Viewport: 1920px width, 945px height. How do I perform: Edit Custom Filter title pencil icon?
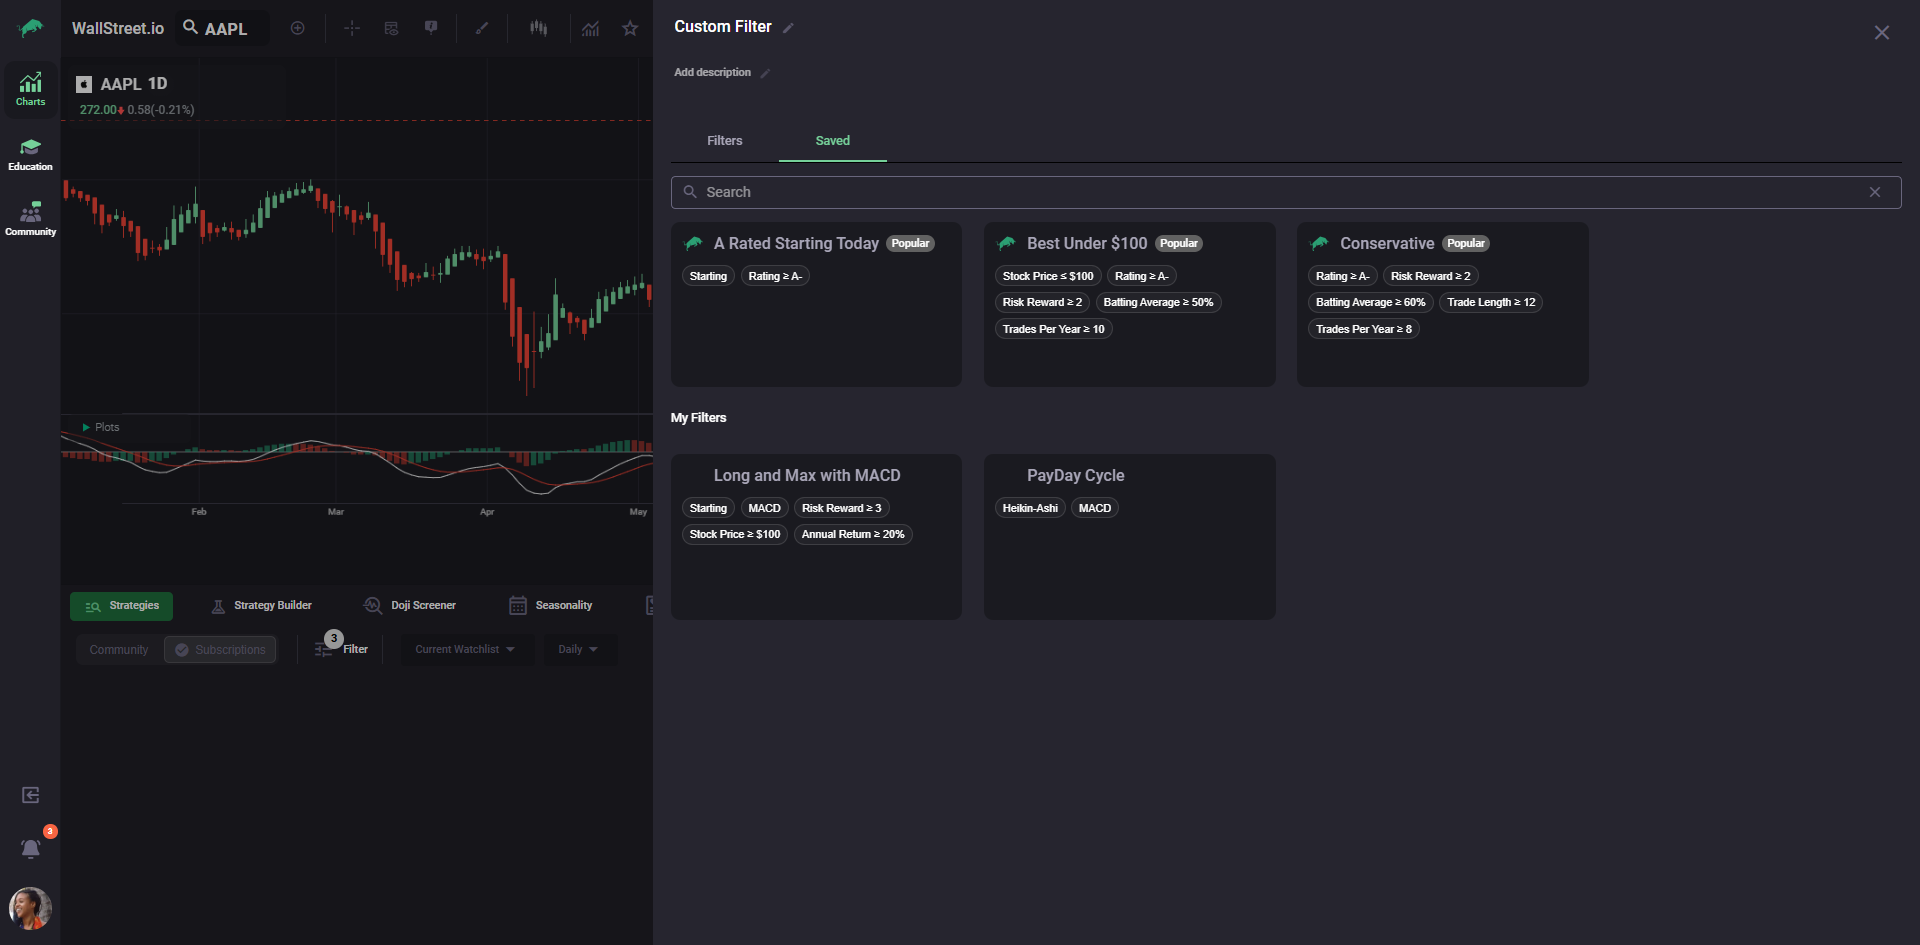pos(788,28)
